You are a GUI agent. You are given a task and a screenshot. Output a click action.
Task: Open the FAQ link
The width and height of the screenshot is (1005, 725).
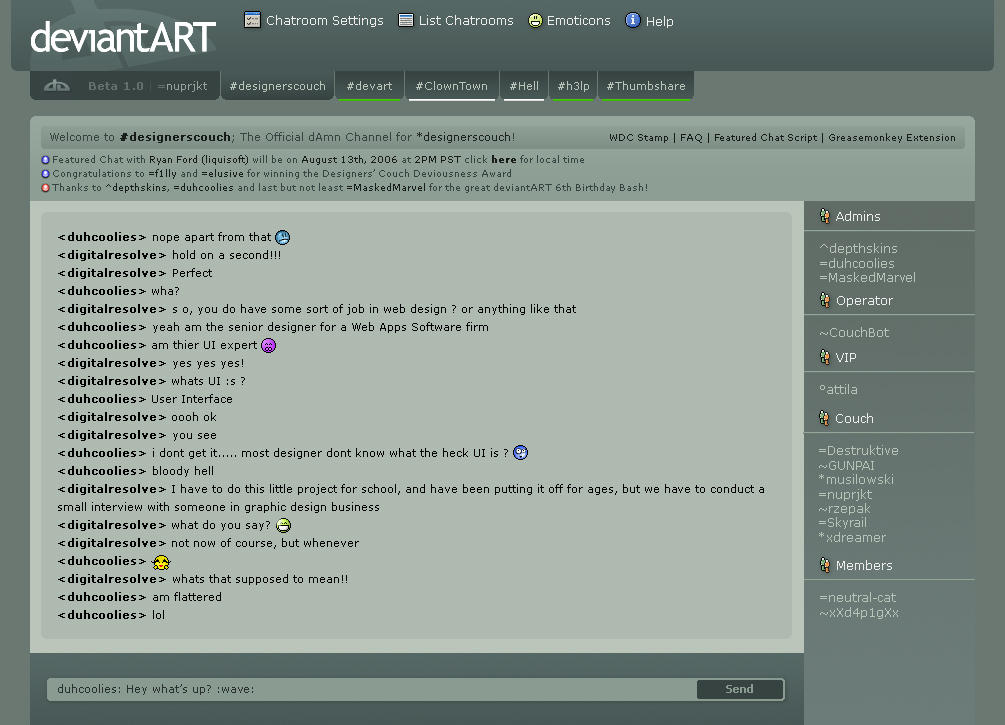point(690,137)
